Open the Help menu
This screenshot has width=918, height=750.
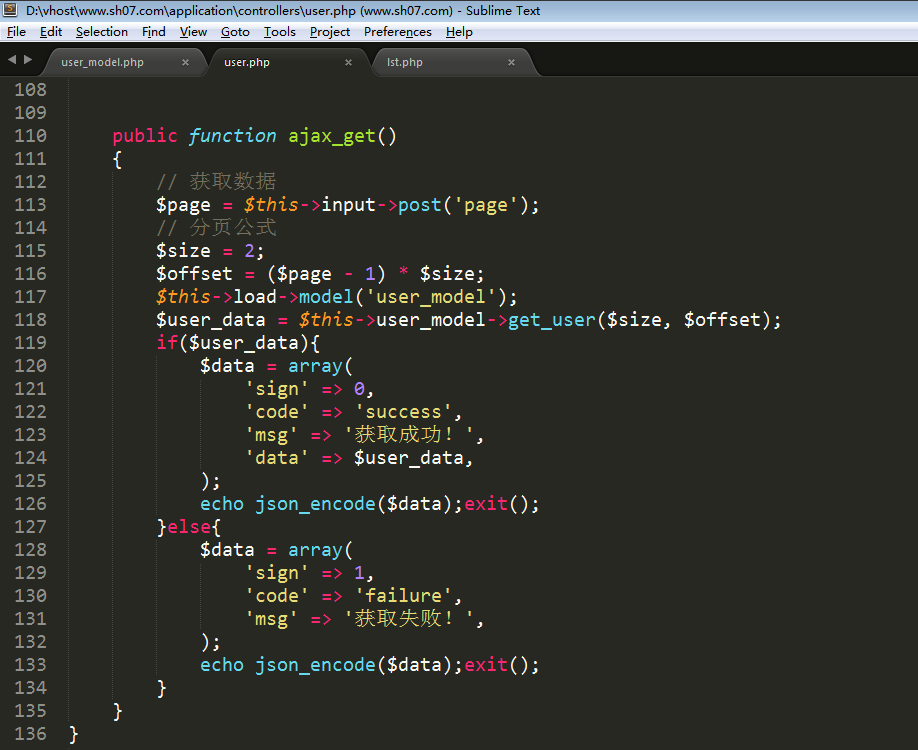tap(459, 32)
